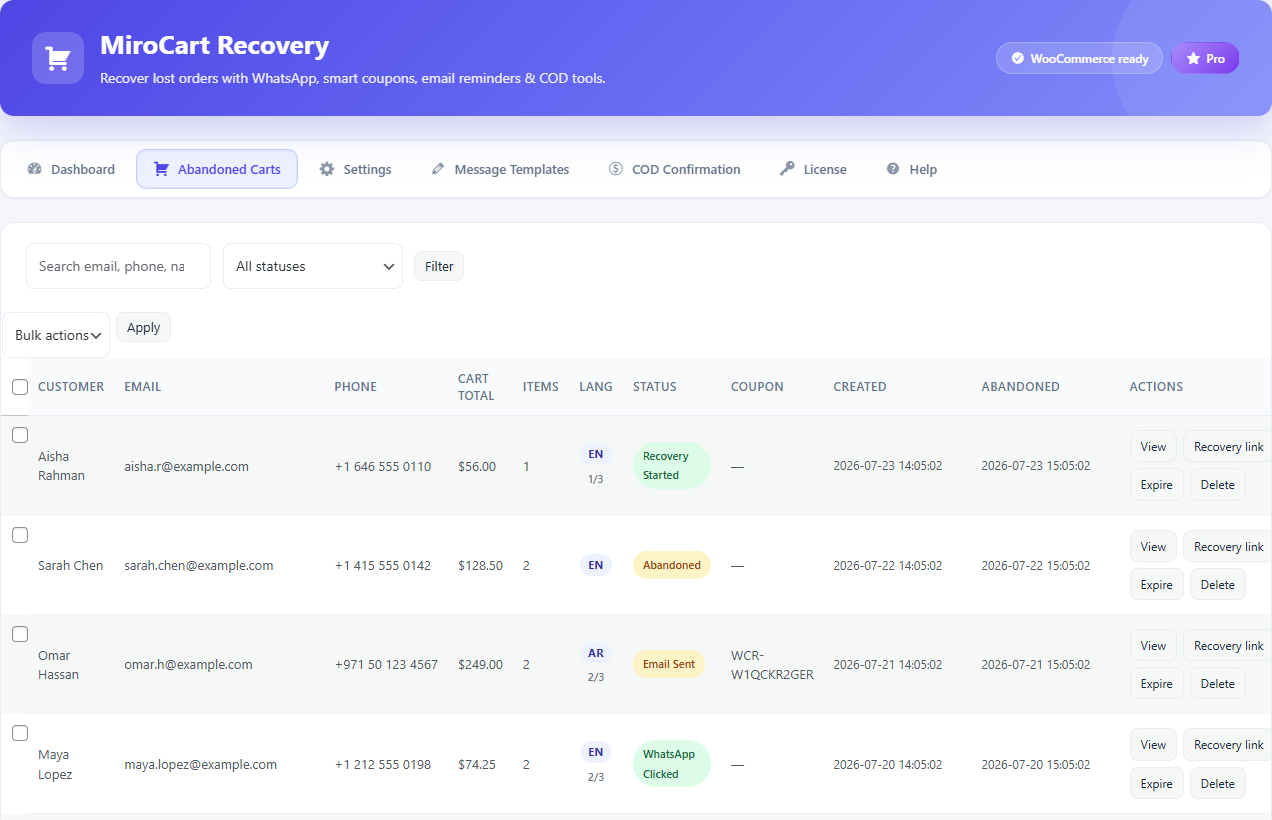Click the Abandoned status badge for Sarah Chen
Screen dimensions: 1272x820
pyautogui.click(x=672, y=565)
